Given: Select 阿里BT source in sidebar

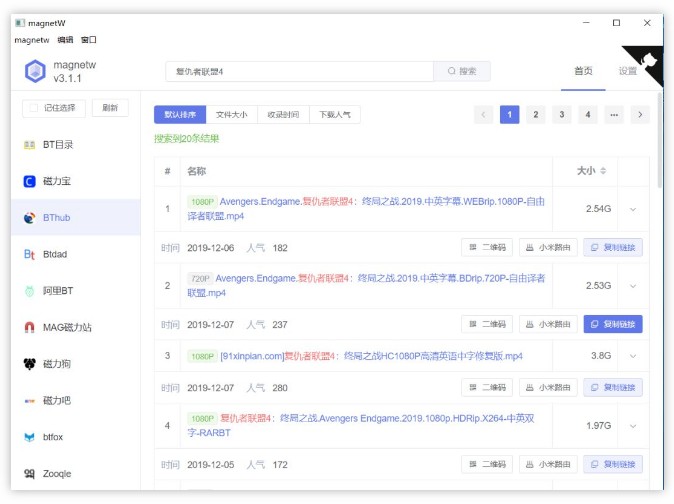Looking at the screenshot, I should pyautogui.click(x=76, y=291).
